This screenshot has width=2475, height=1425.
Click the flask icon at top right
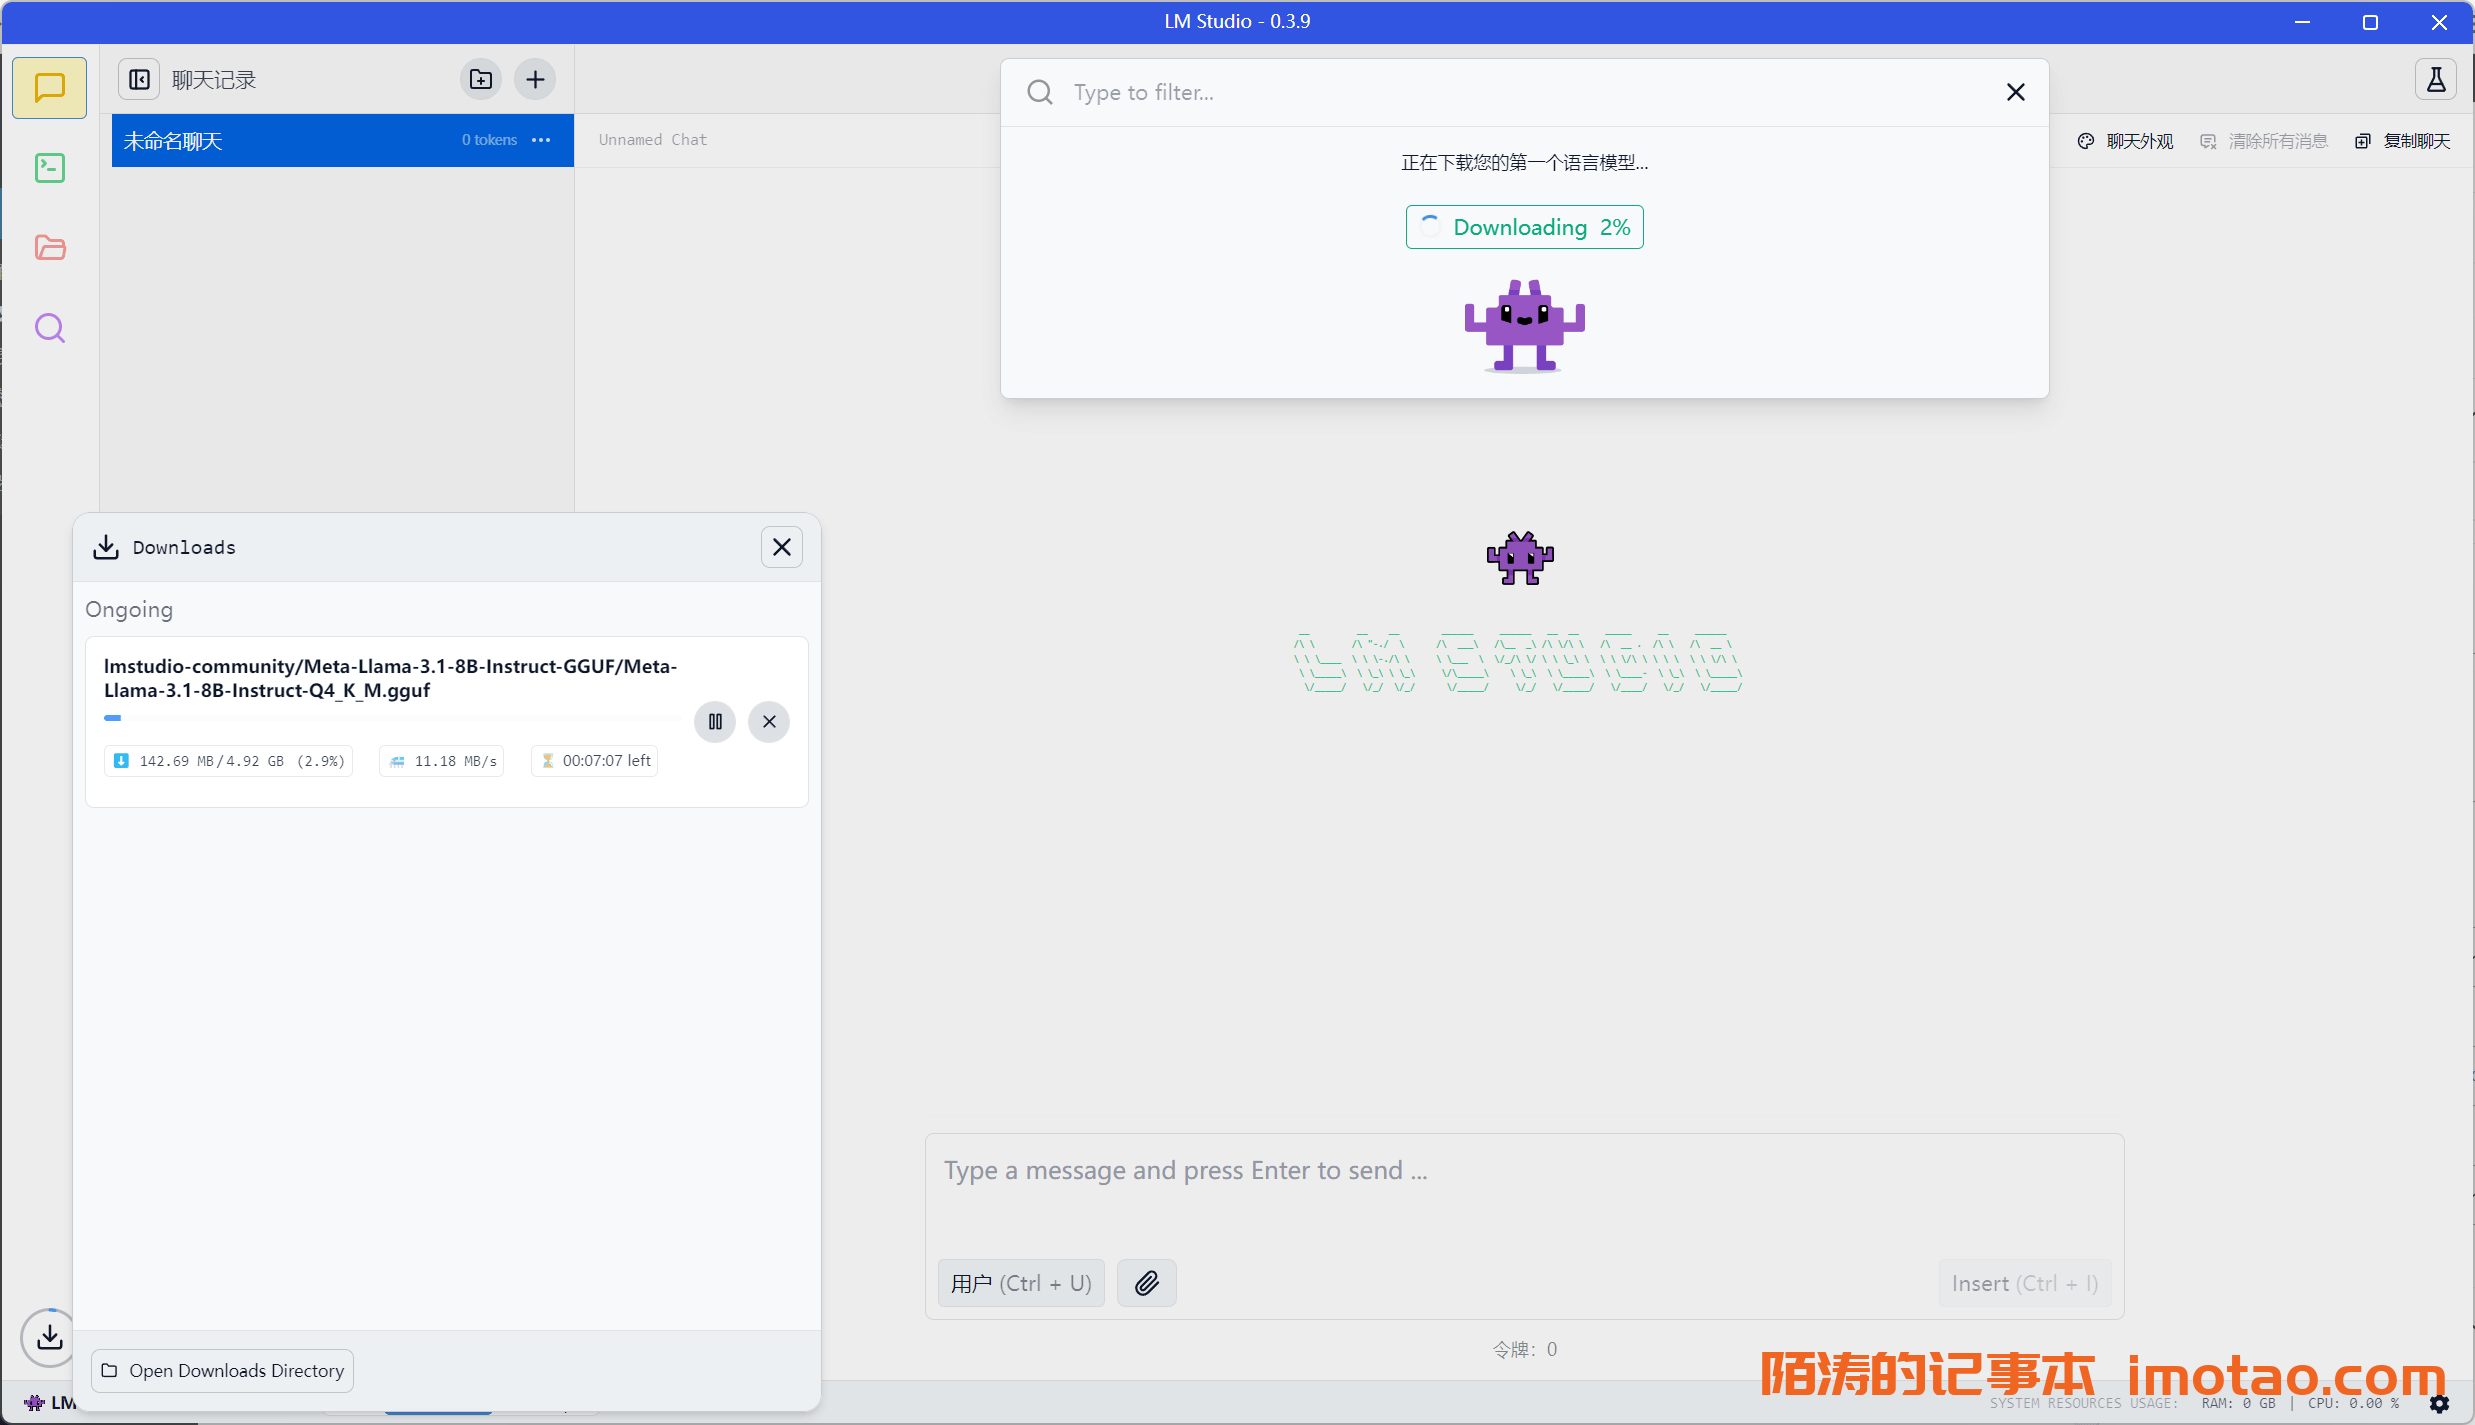coord(2435,79)
